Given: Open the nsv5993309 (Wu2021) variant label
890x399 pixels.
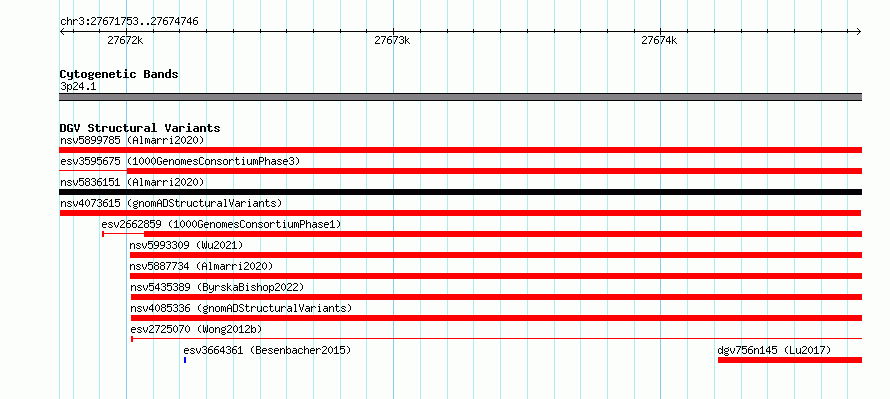Looking at the screenshot, I should tap(186, 245).
